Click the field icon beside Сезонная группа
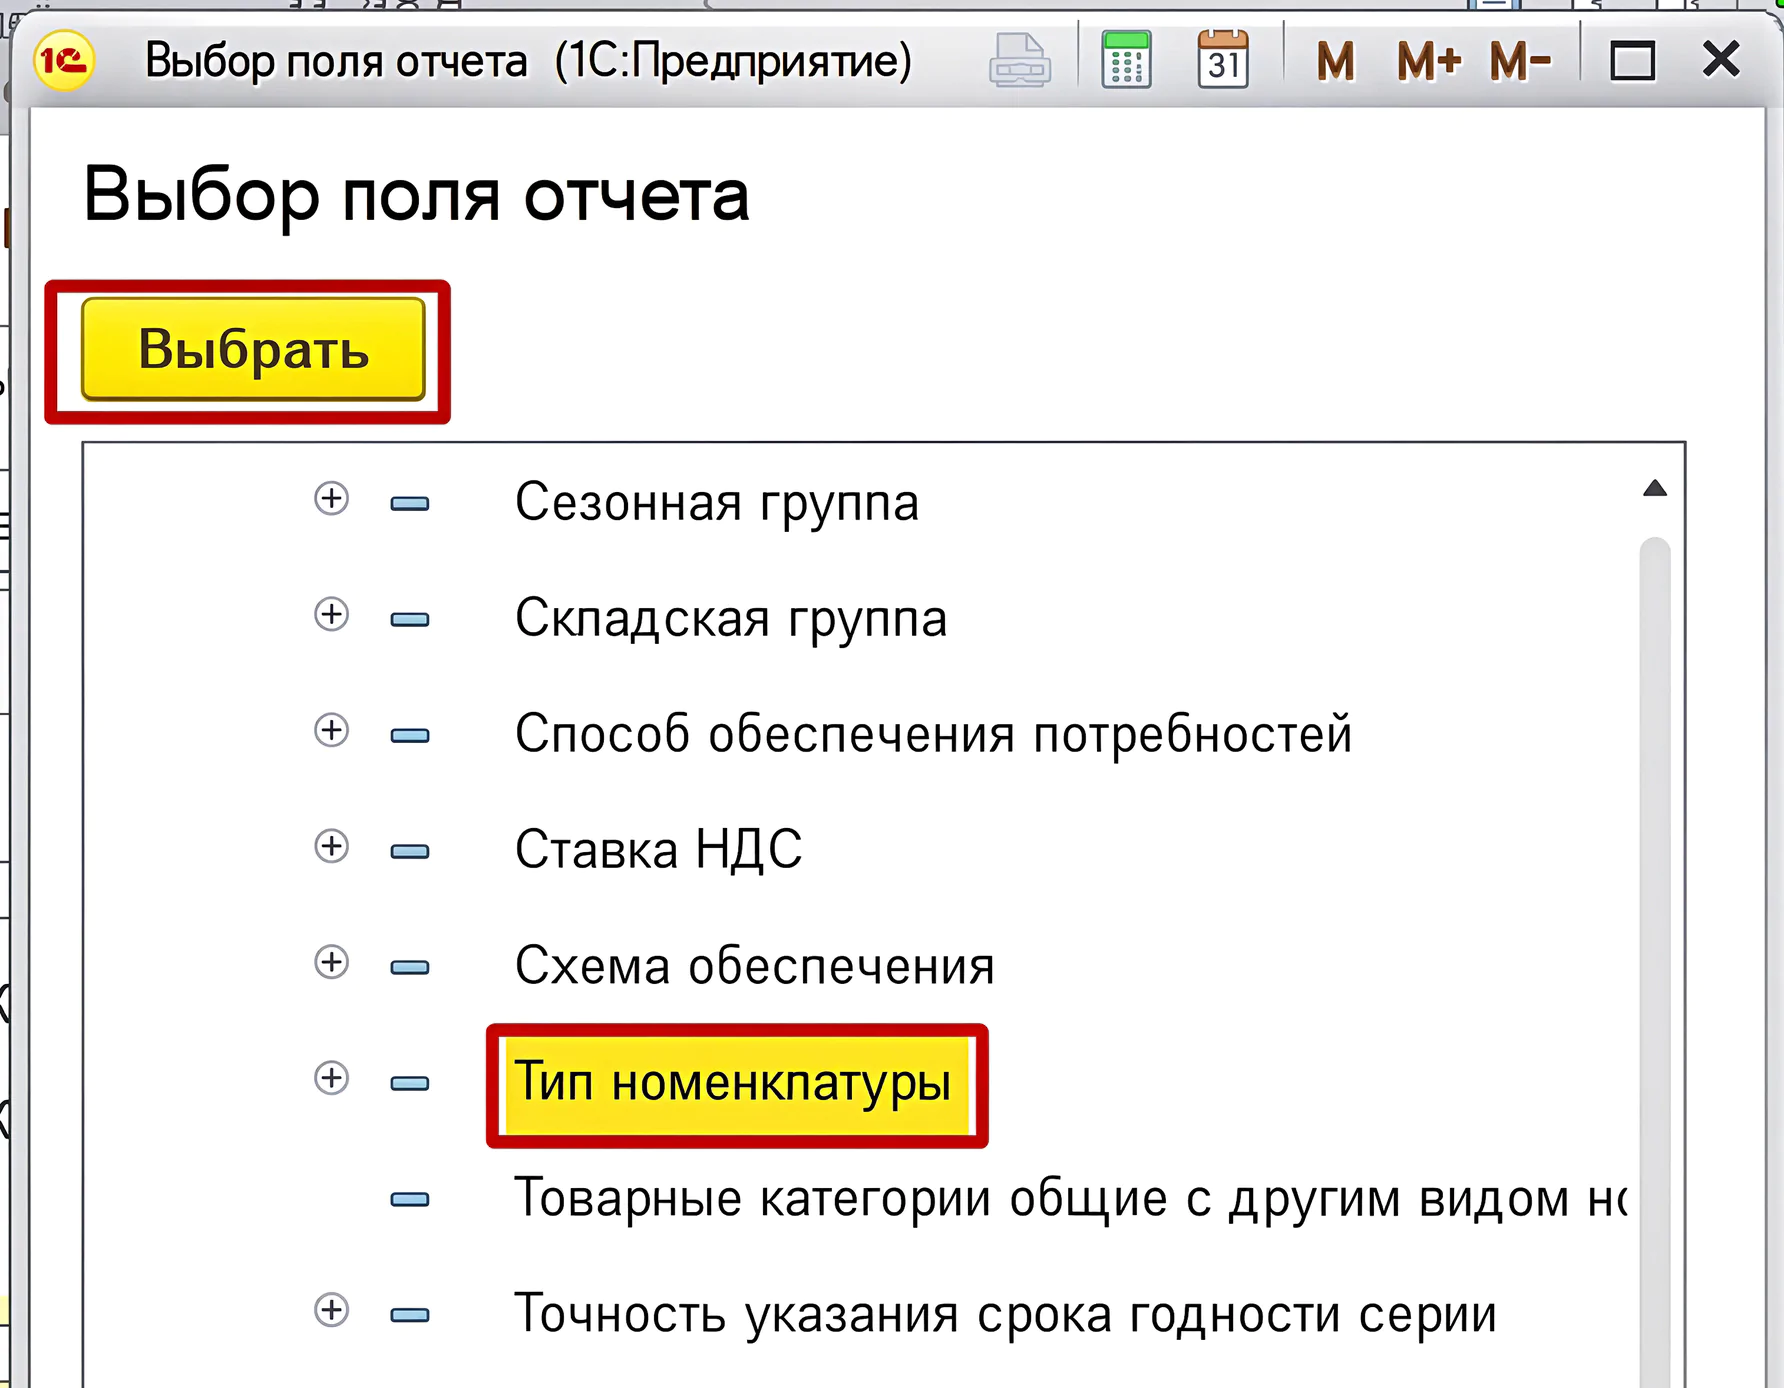Screen dimensions: 1784x1388 click(410, 503)
